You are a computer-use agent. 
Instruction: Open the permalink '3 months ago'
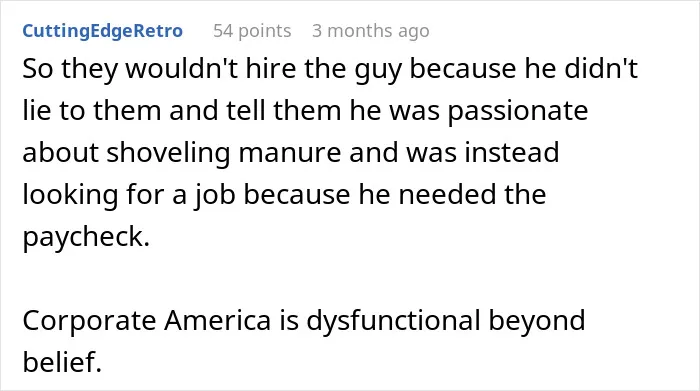tap(371, 31)
